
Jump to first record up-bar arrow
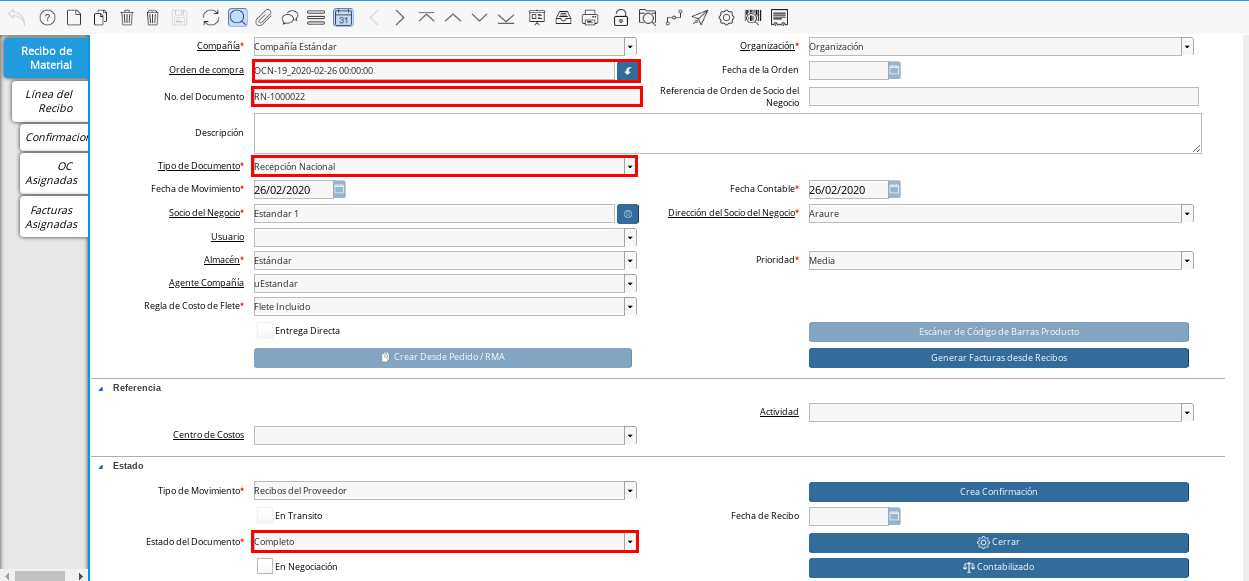(427, 17)
